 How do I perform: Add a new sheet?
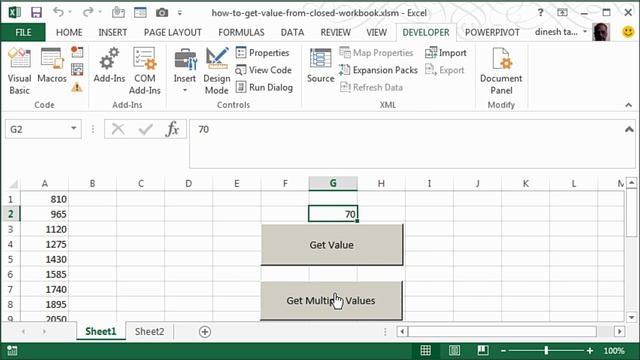click(x=204, y=332)
